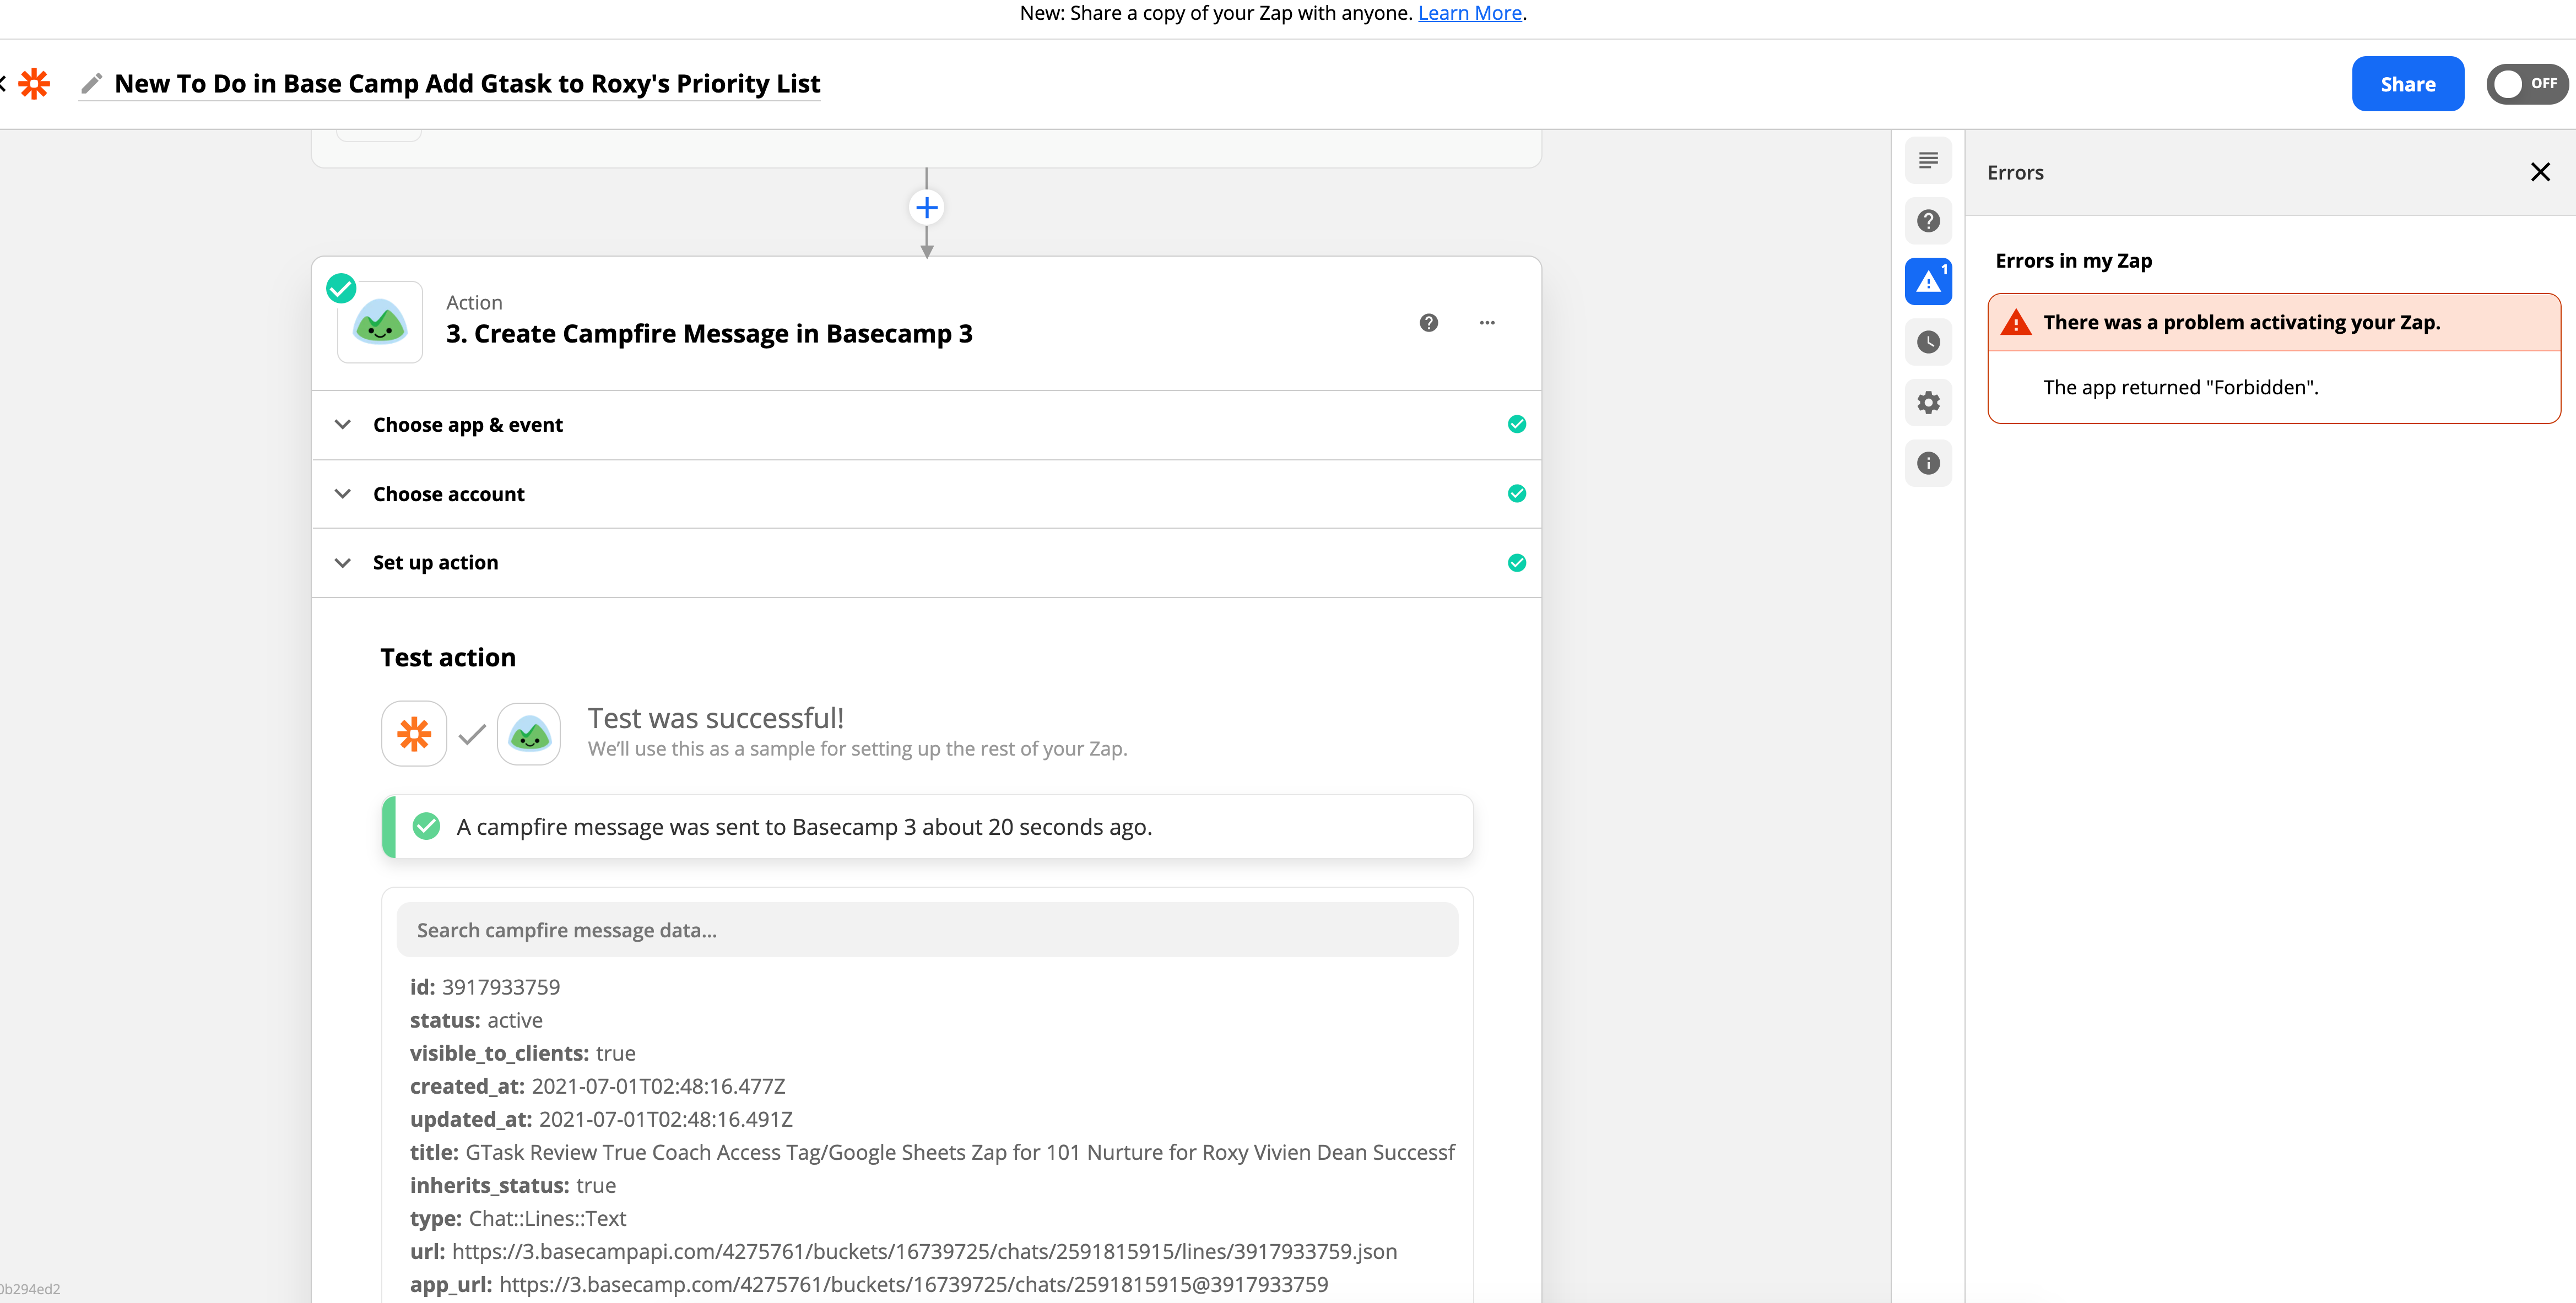Add a step with the plus button

(926, 208)
